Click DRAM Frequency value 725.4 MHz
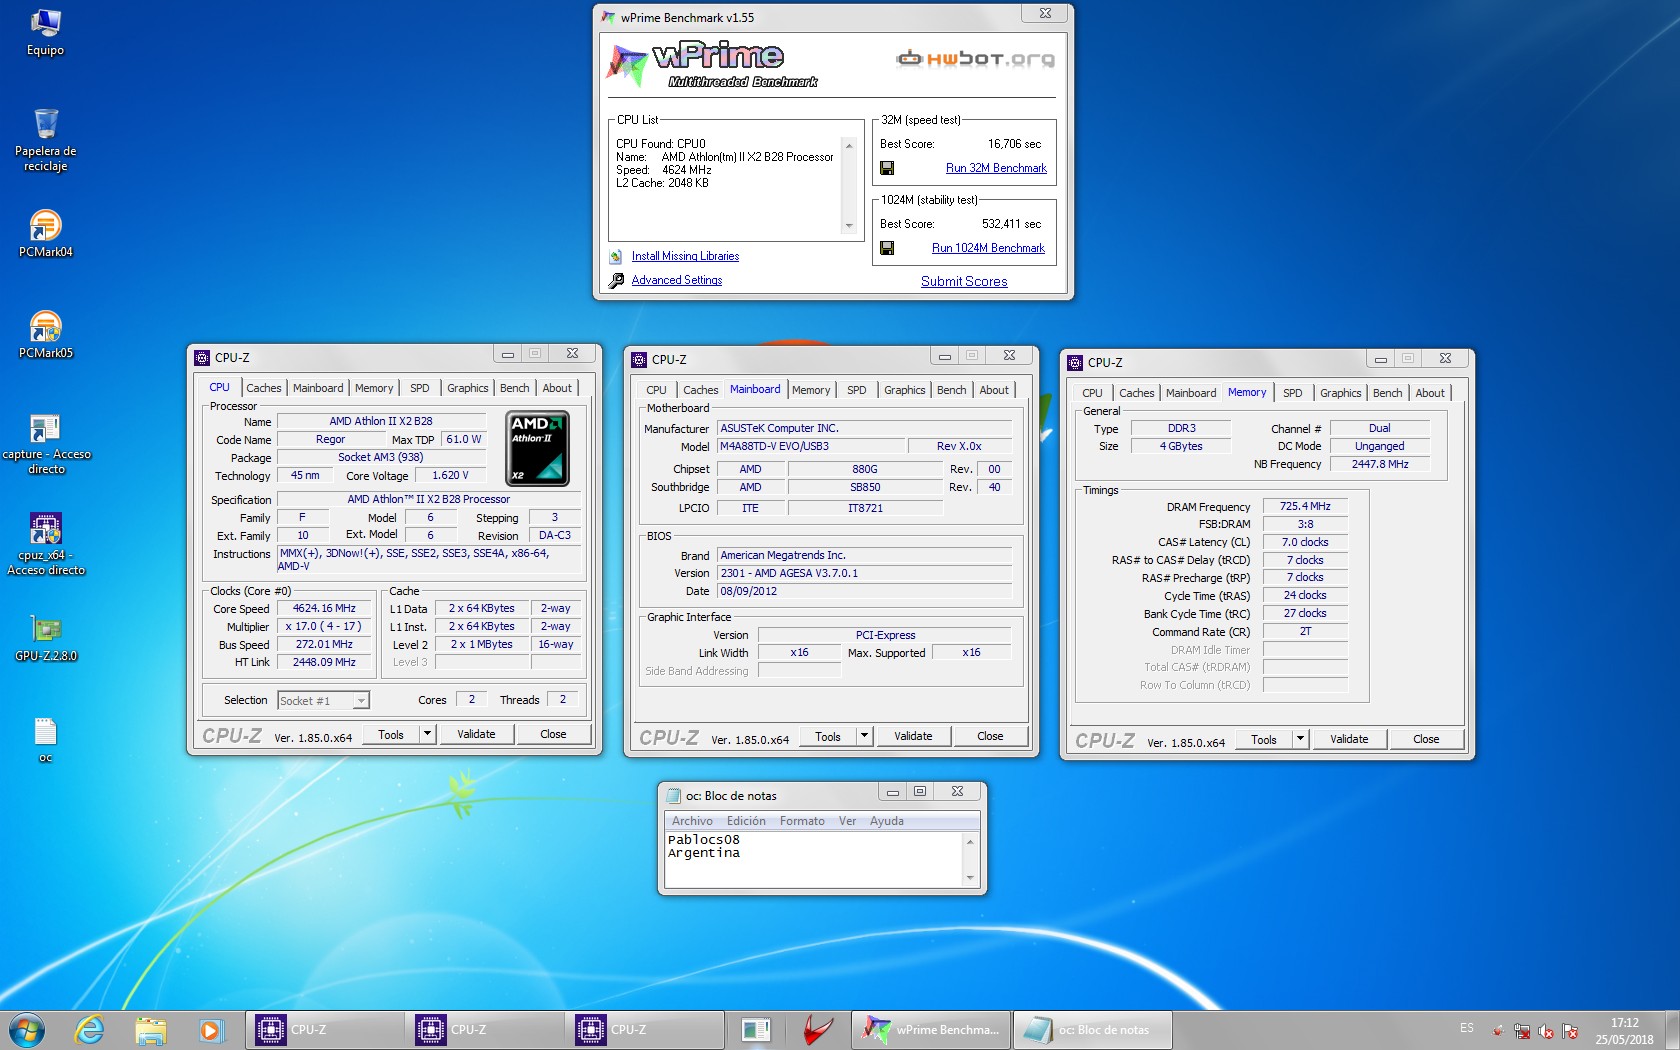1680x1050 pixels. point(1305,506)
